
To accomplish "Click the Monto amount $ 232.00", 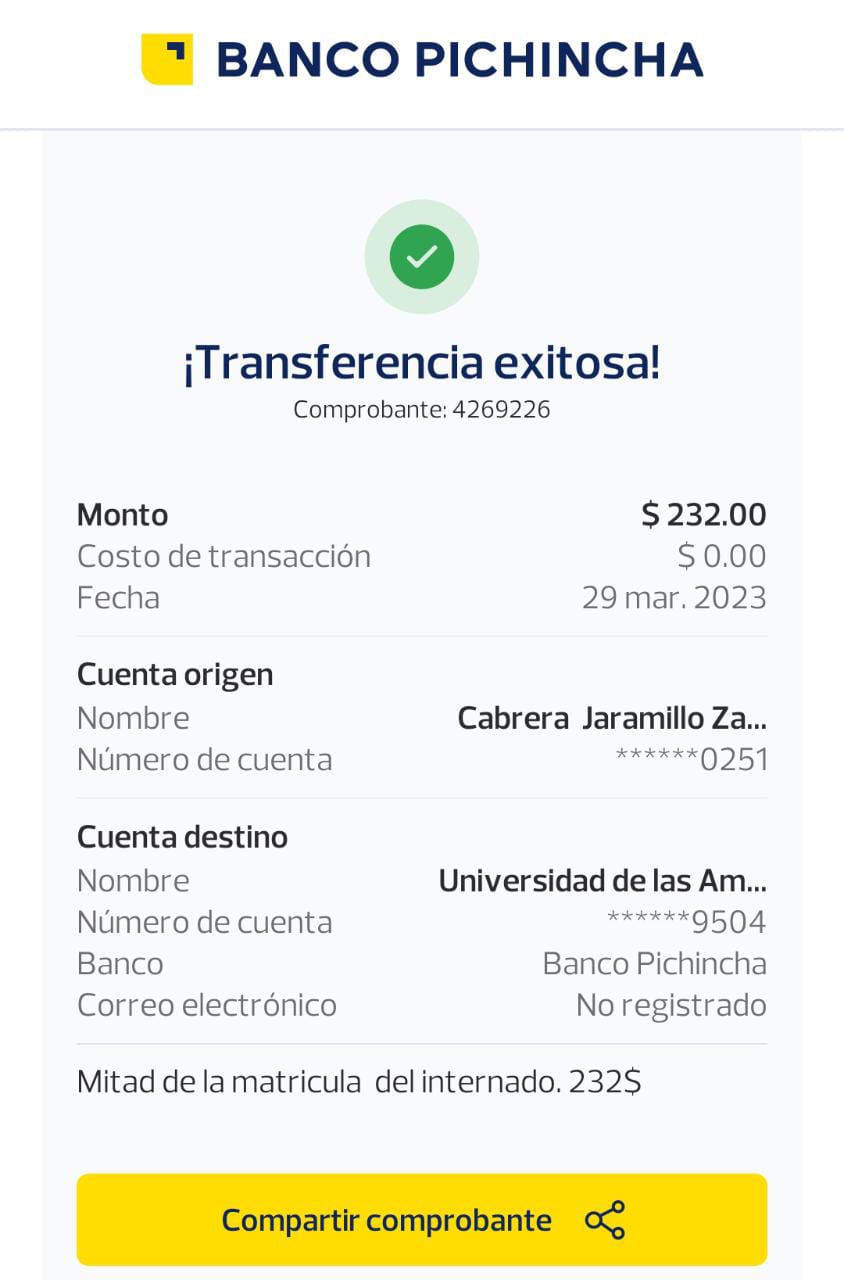I will 703,515.
